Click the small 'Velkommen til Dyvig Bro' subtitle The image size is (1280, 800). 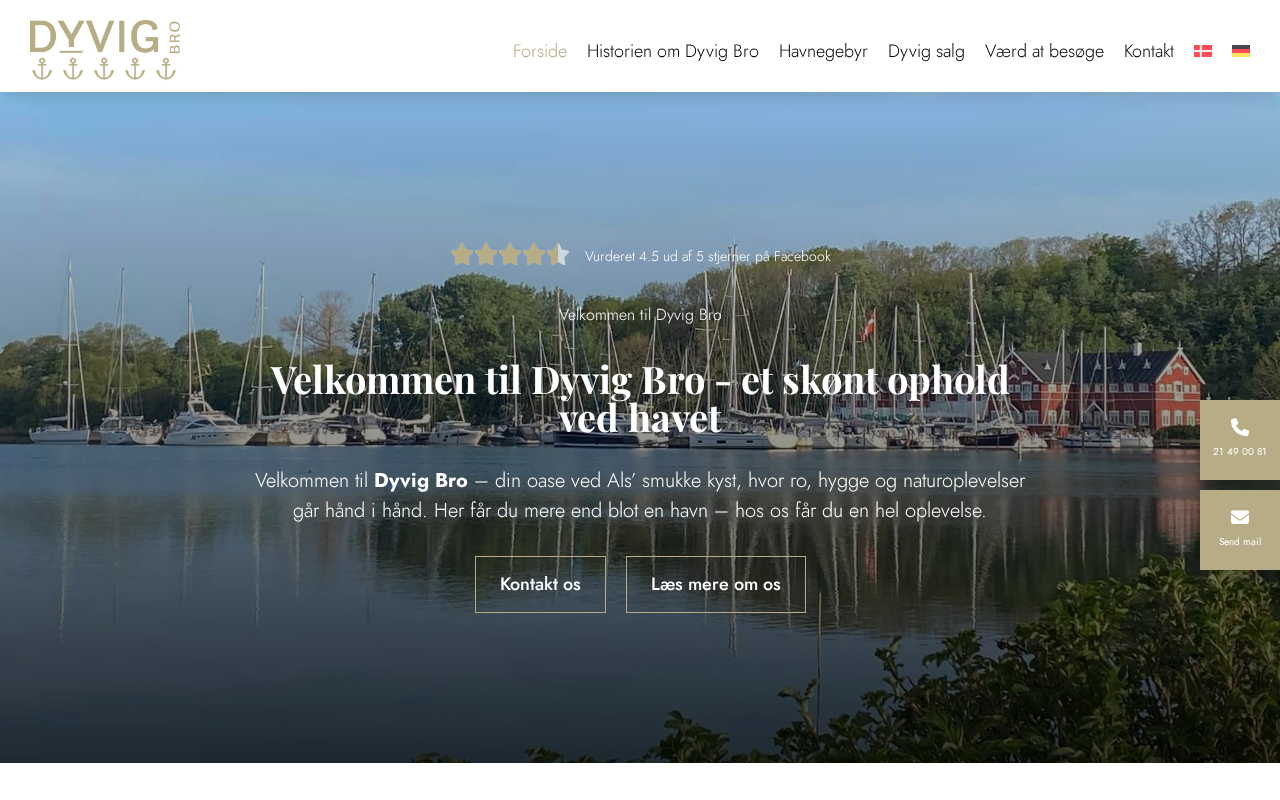point(640,315)
